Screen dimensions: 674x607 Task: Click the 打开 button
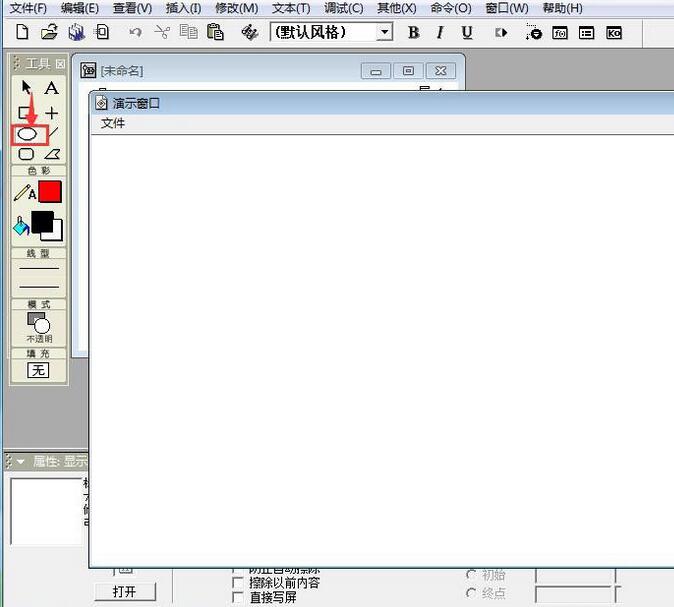[x=125, y=591]
